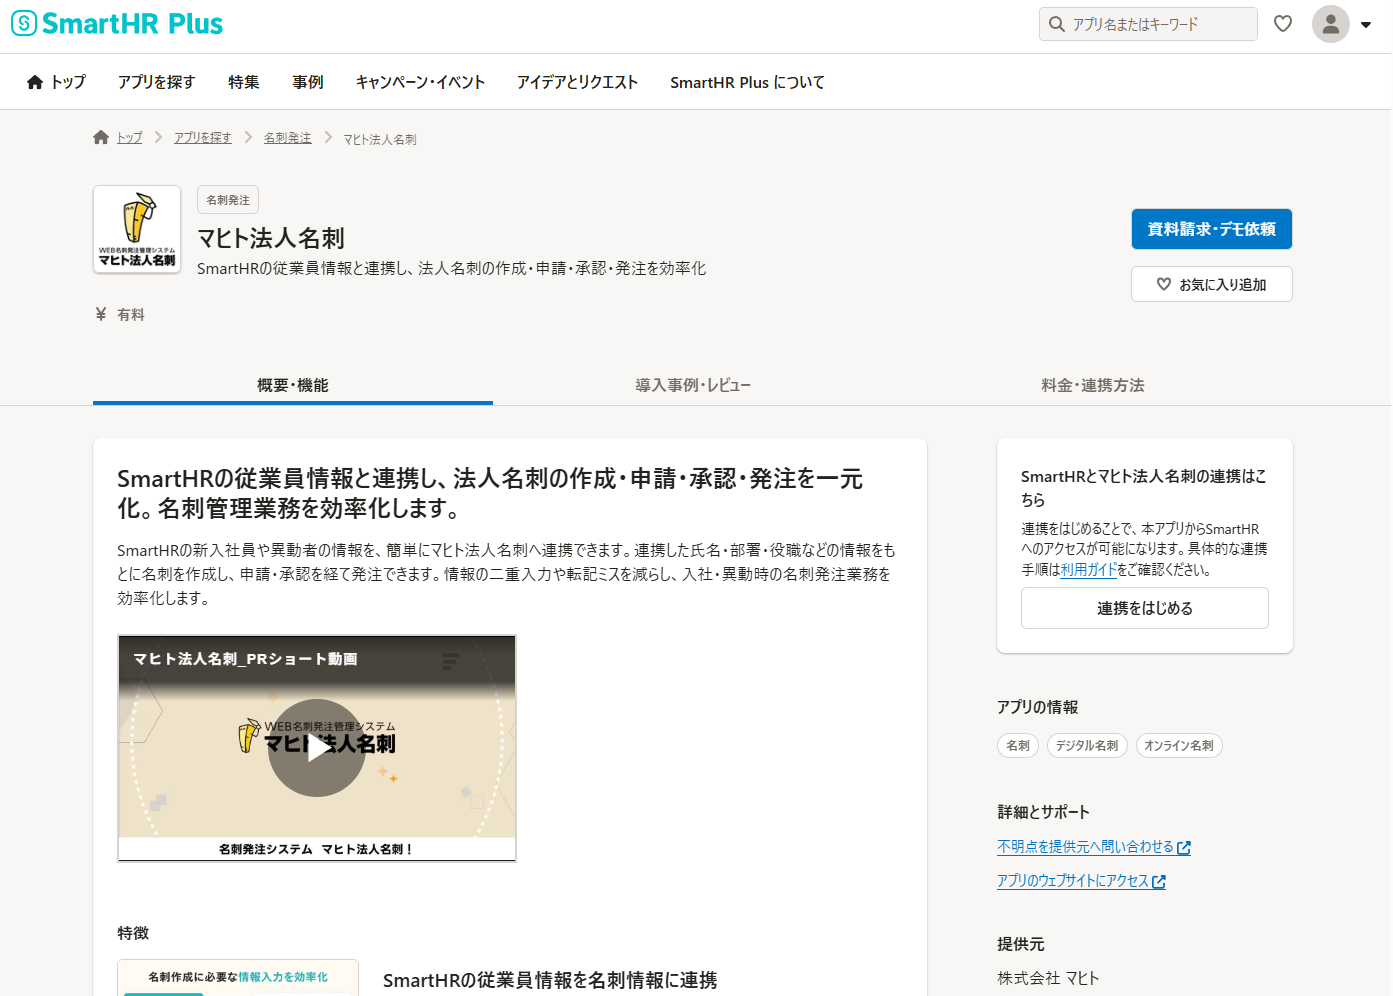The image size is (1393, 996).
Task: Click the マヒト法人名刺 app title heading
Action: coord(271,238)
